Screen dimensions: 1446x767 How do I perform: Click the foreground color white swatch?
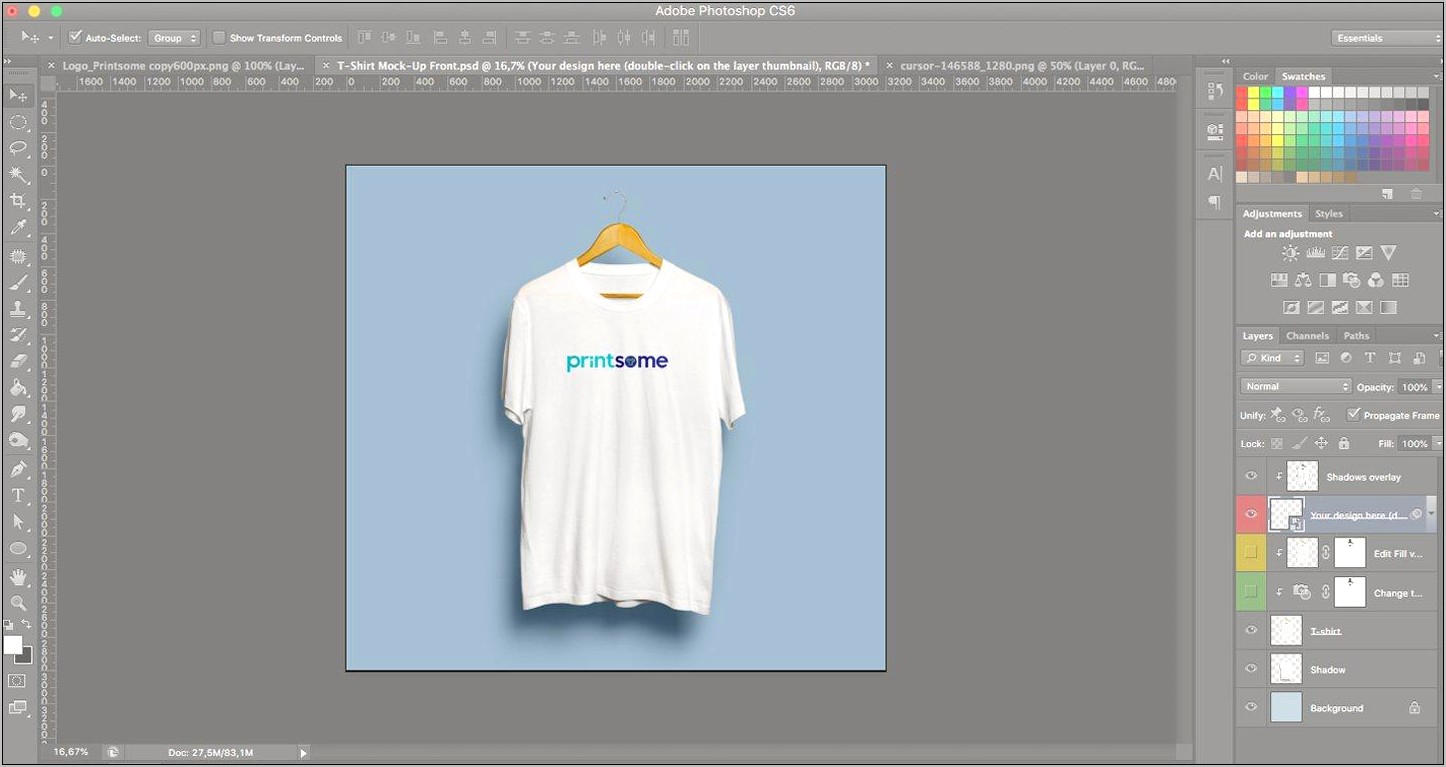[12, 645]
